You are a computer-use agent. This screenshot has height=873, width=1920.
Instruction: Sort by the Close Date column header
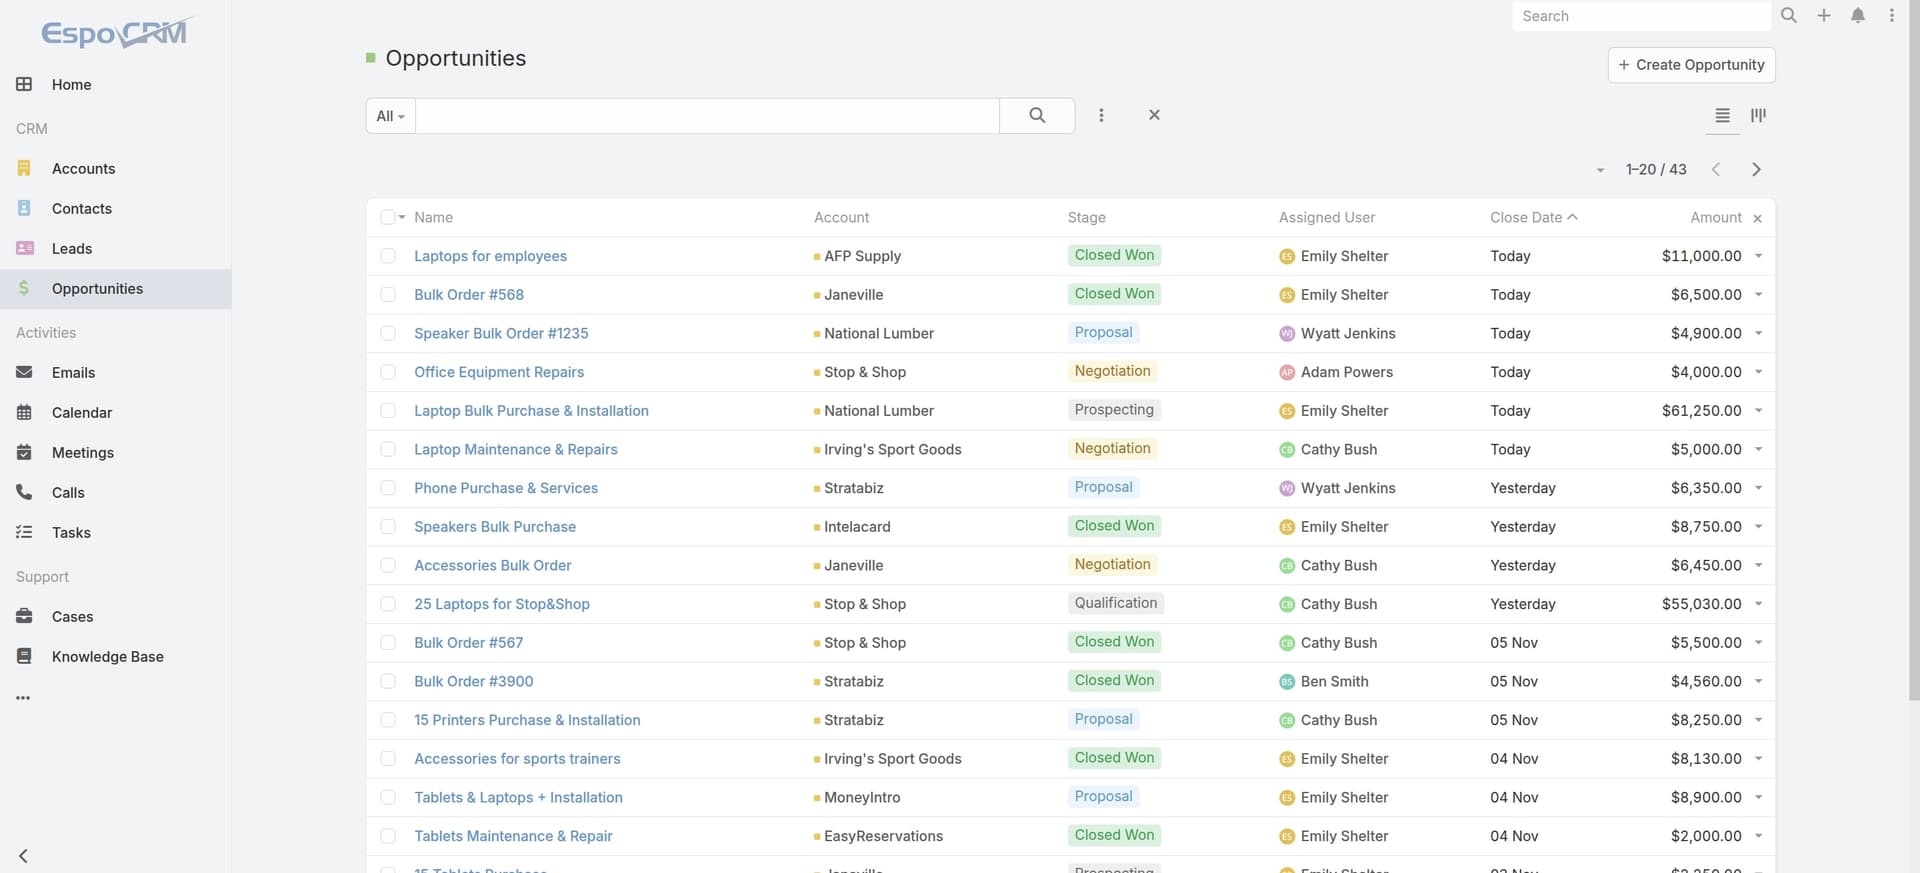pyautogui.click(x=1526, y=218)
